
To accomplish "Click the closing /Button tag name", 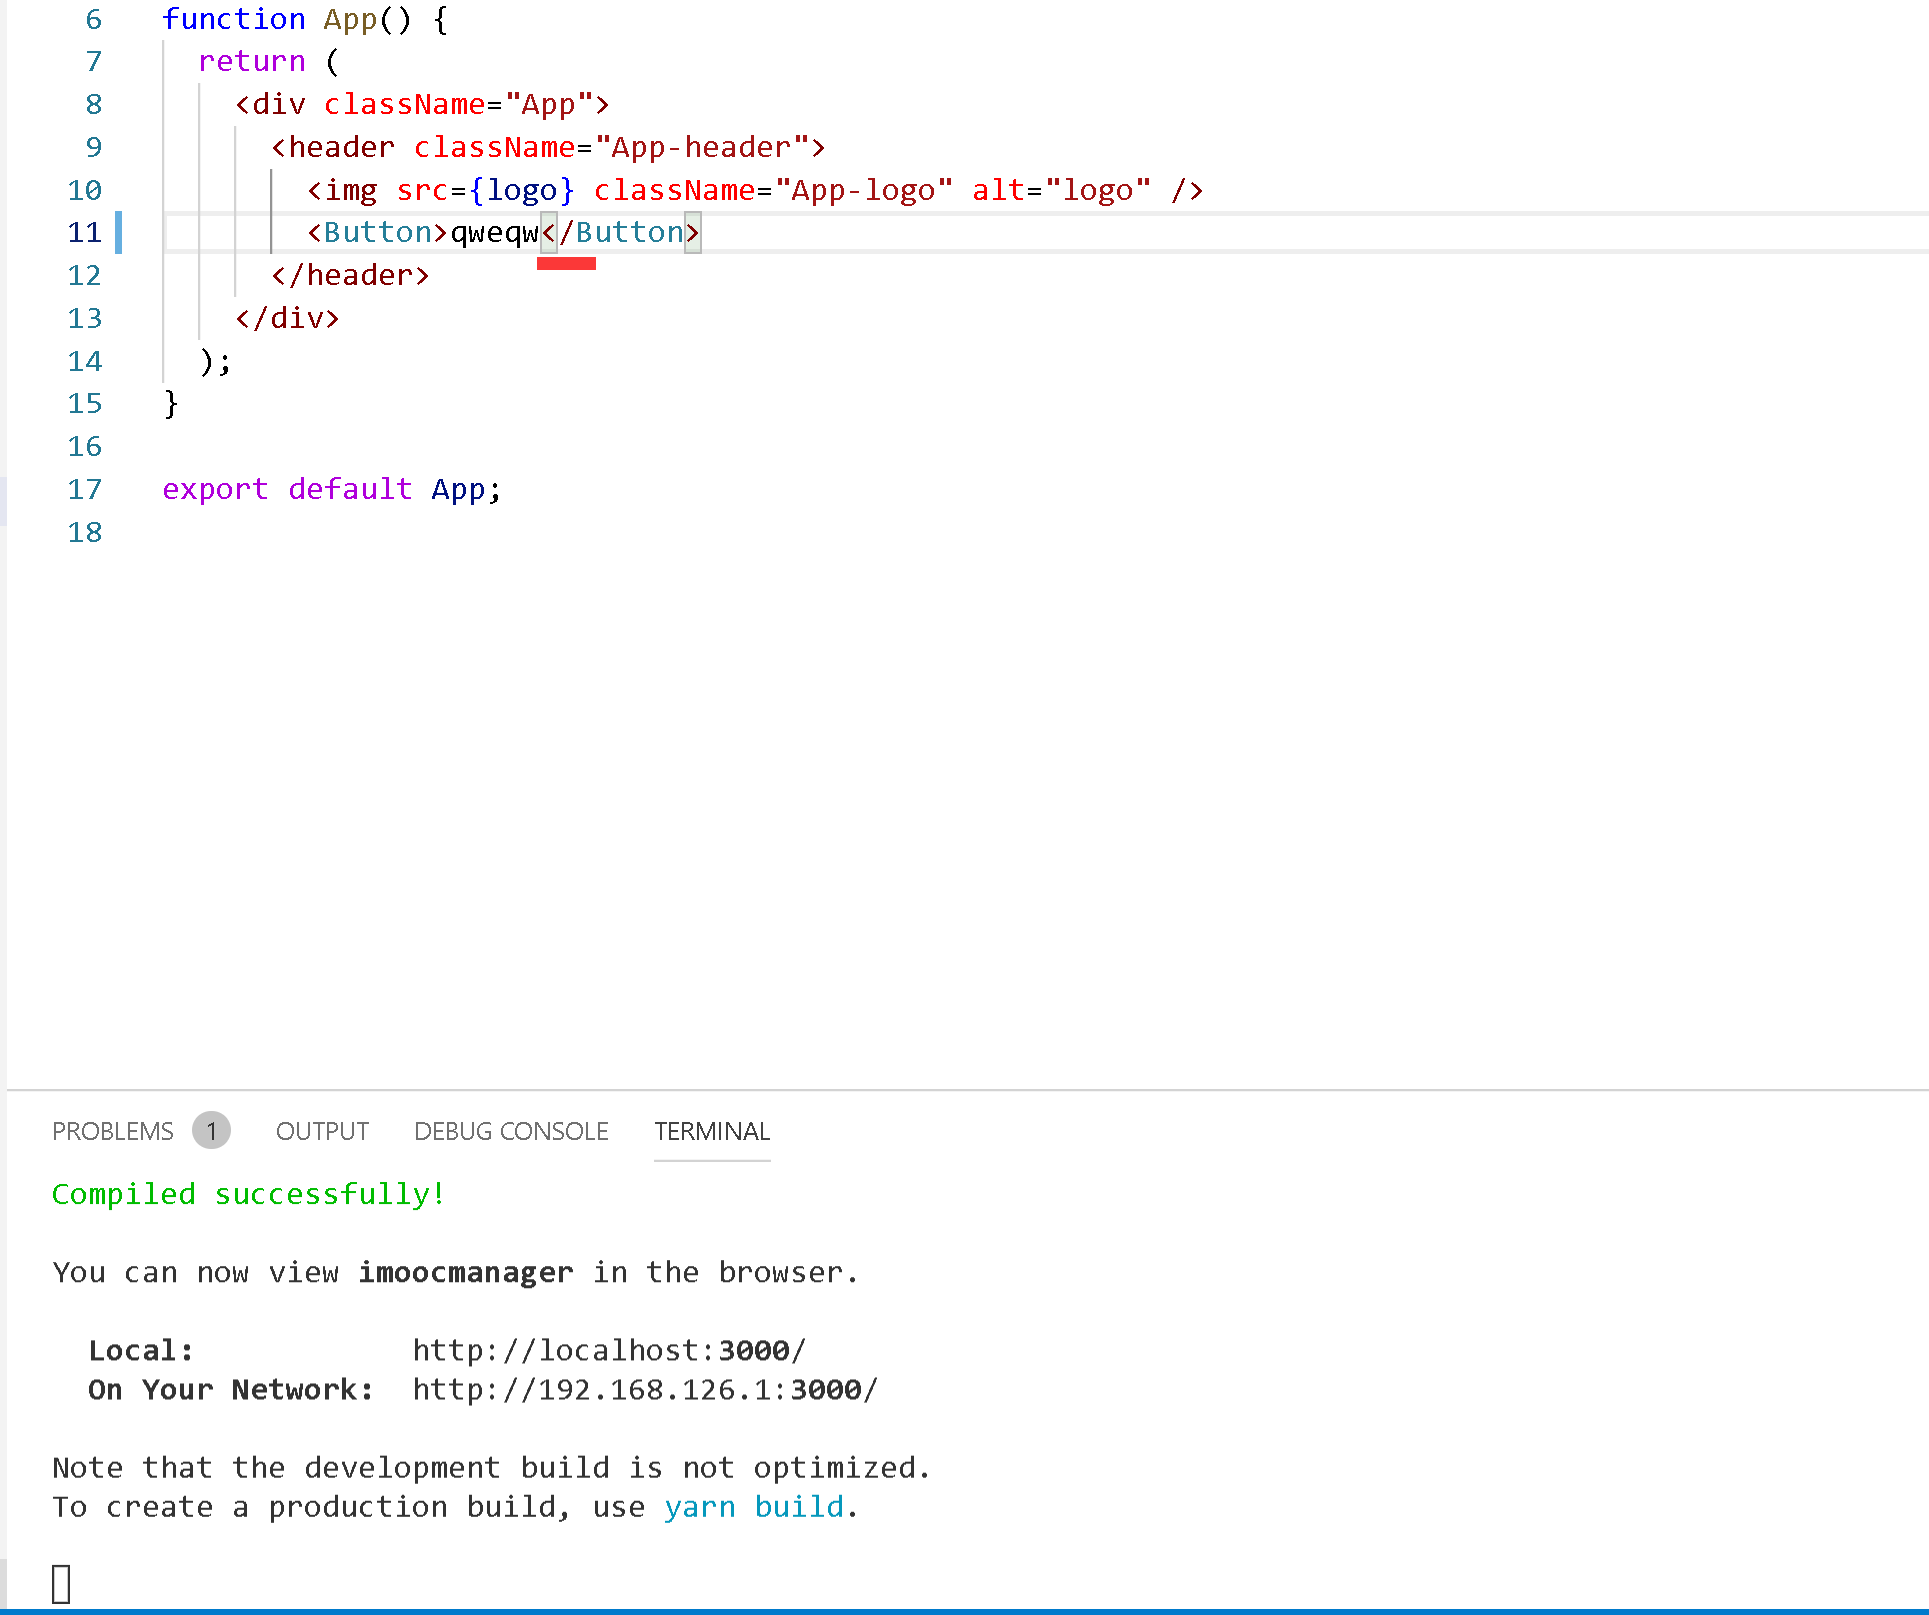I will pyautogui.click(x=628, y=233).
